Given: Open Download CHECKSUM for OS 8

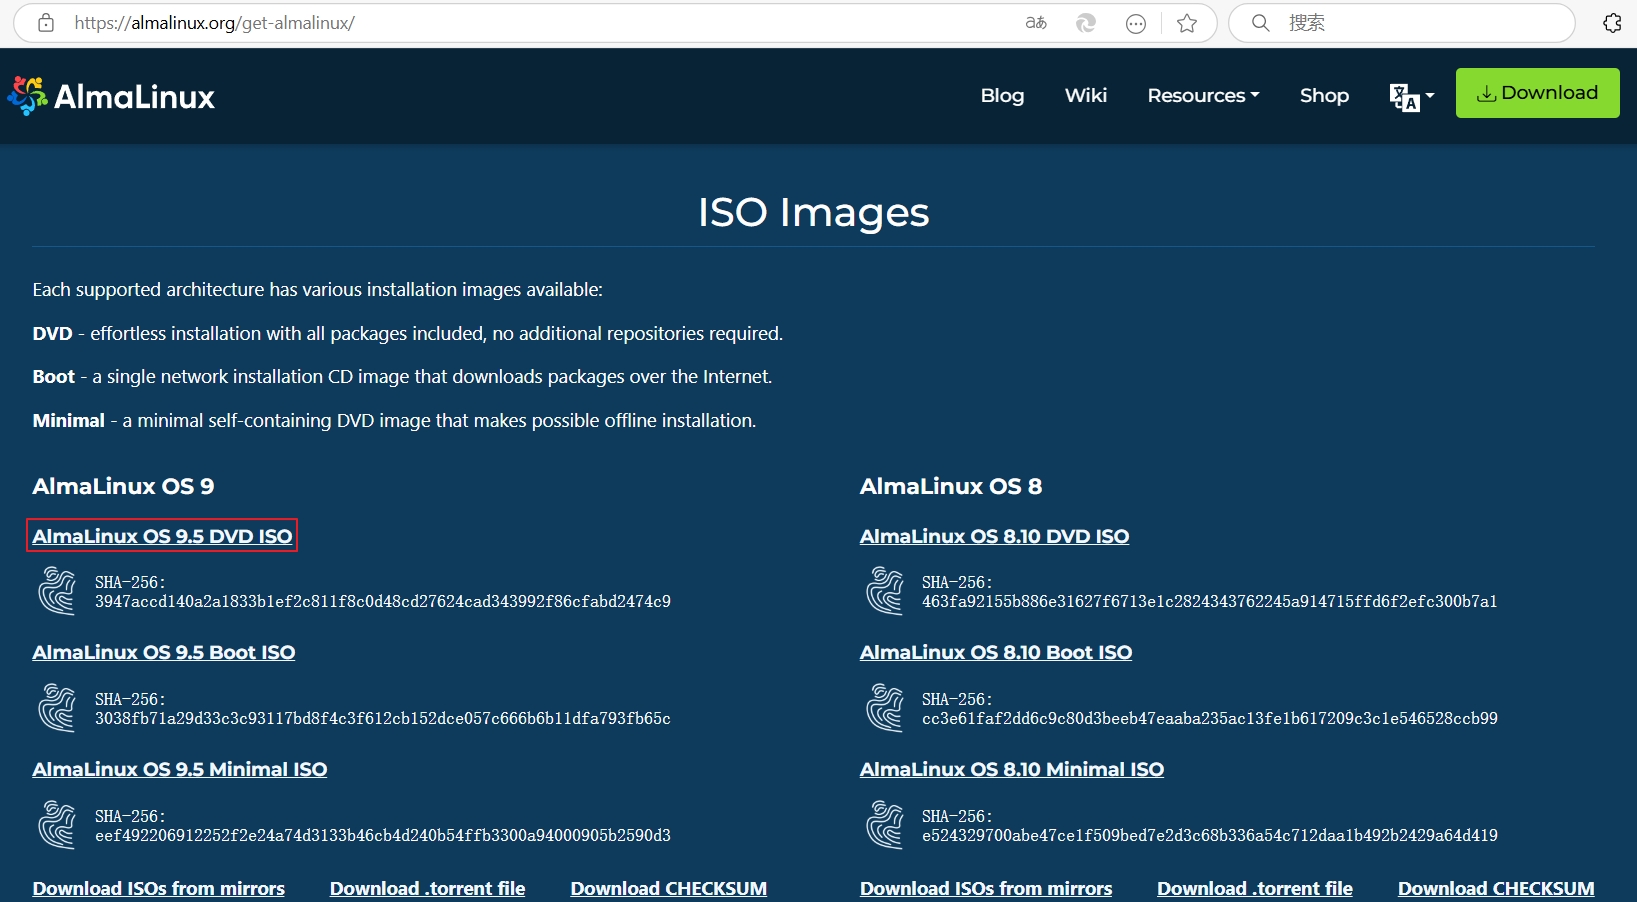Looking at the screenshot, I should [1496, 888].
